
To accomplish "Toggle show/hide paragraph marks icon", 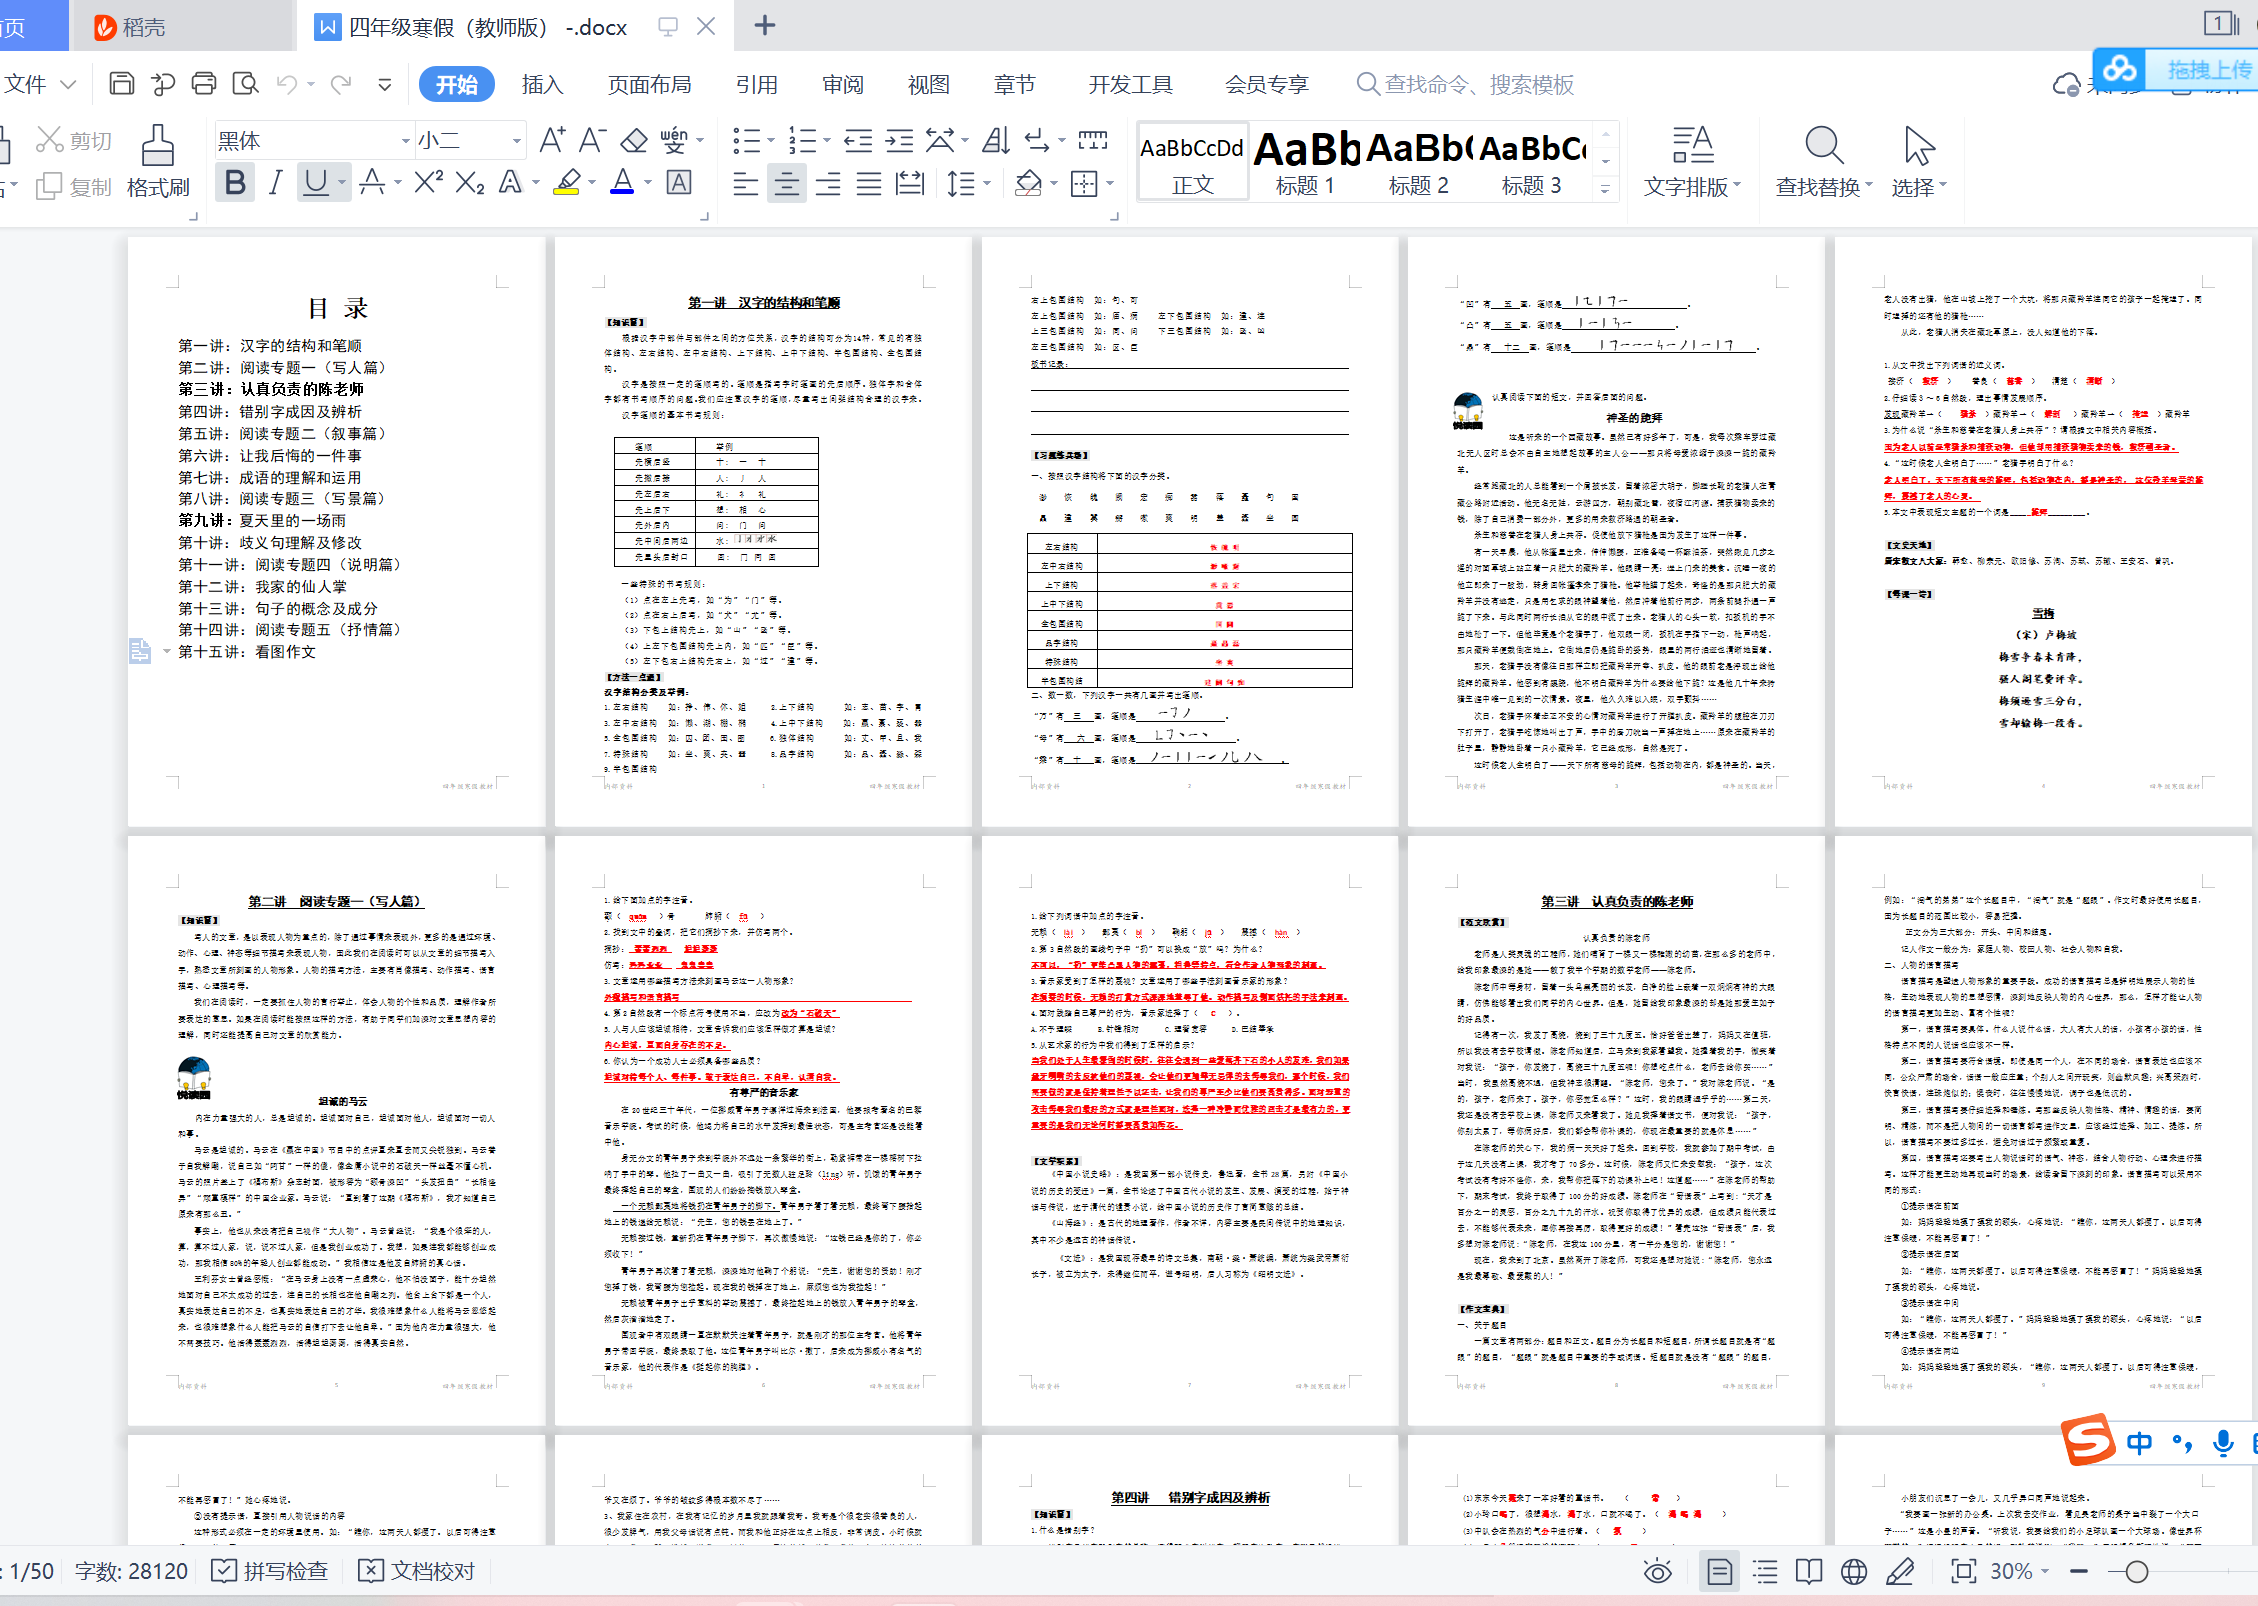I will tap(1038, 140).
